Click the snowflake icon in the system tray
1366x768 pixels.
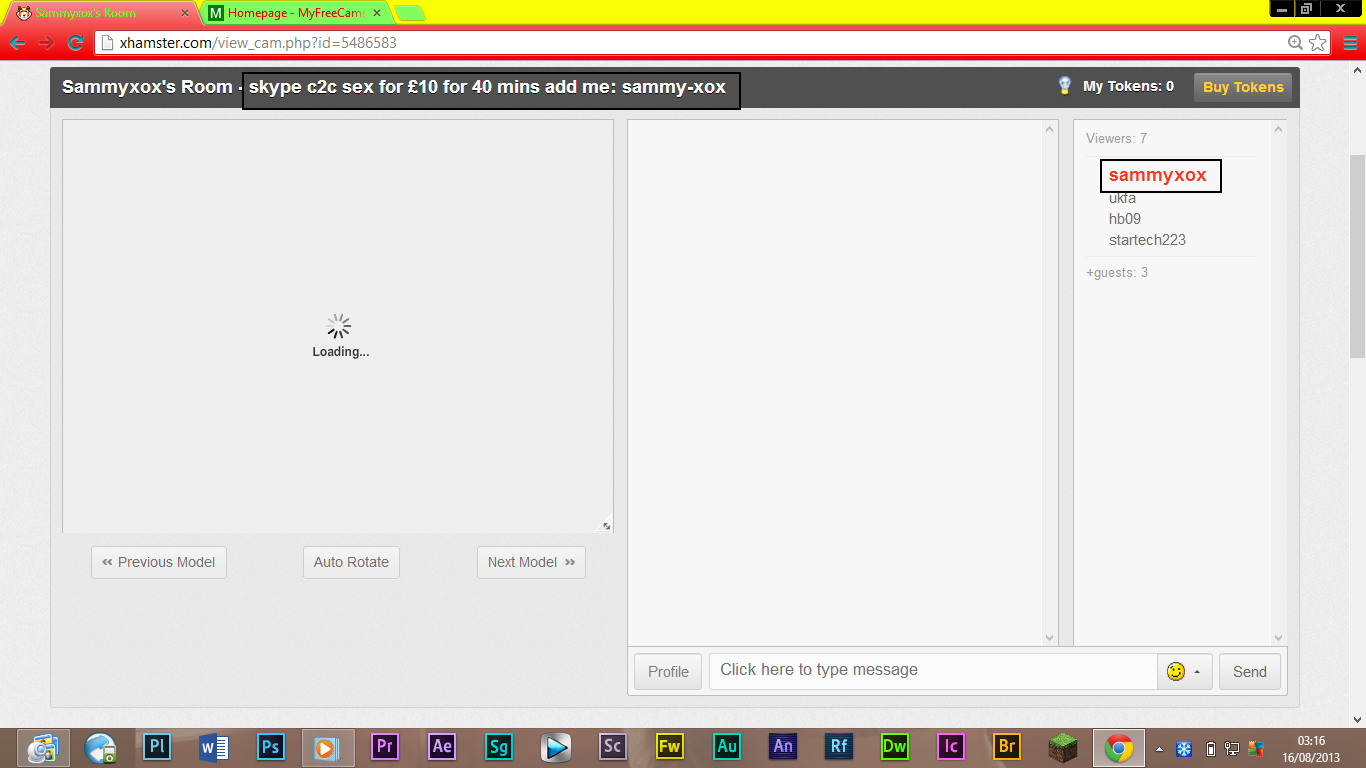coord(1184,748)
